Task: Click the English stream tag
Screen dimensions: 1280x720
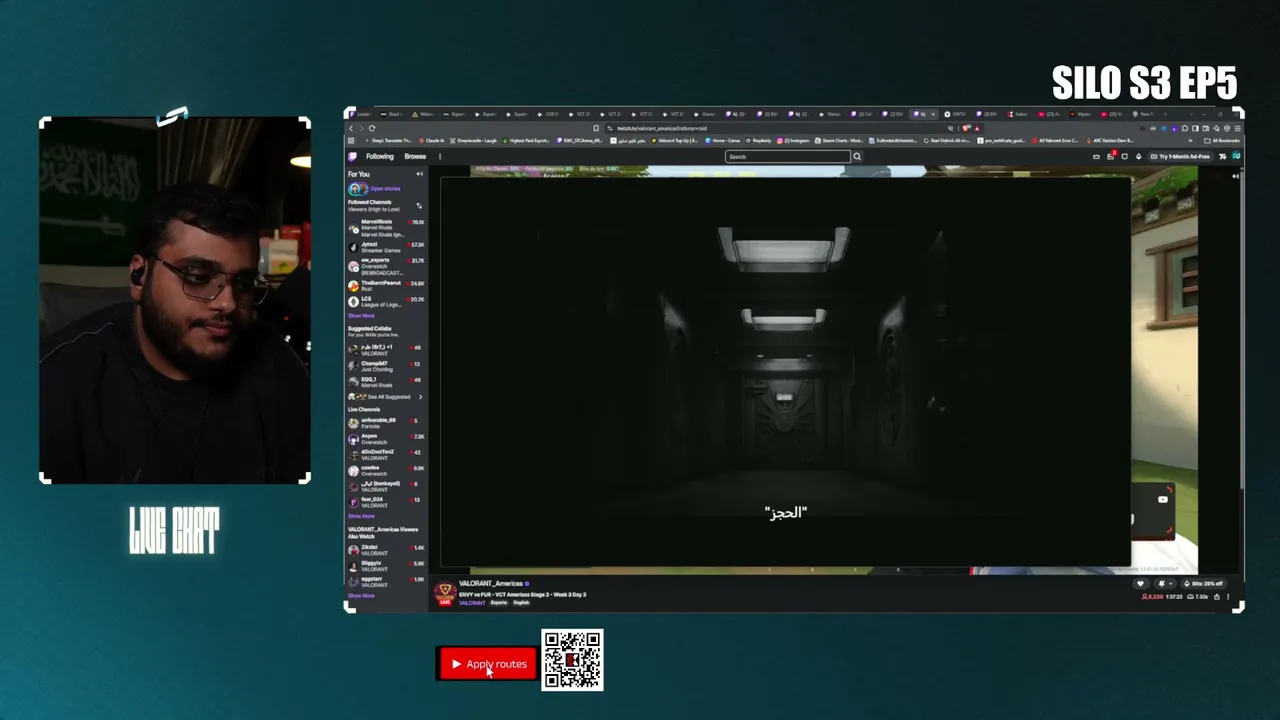Action: tap(521, 603)
